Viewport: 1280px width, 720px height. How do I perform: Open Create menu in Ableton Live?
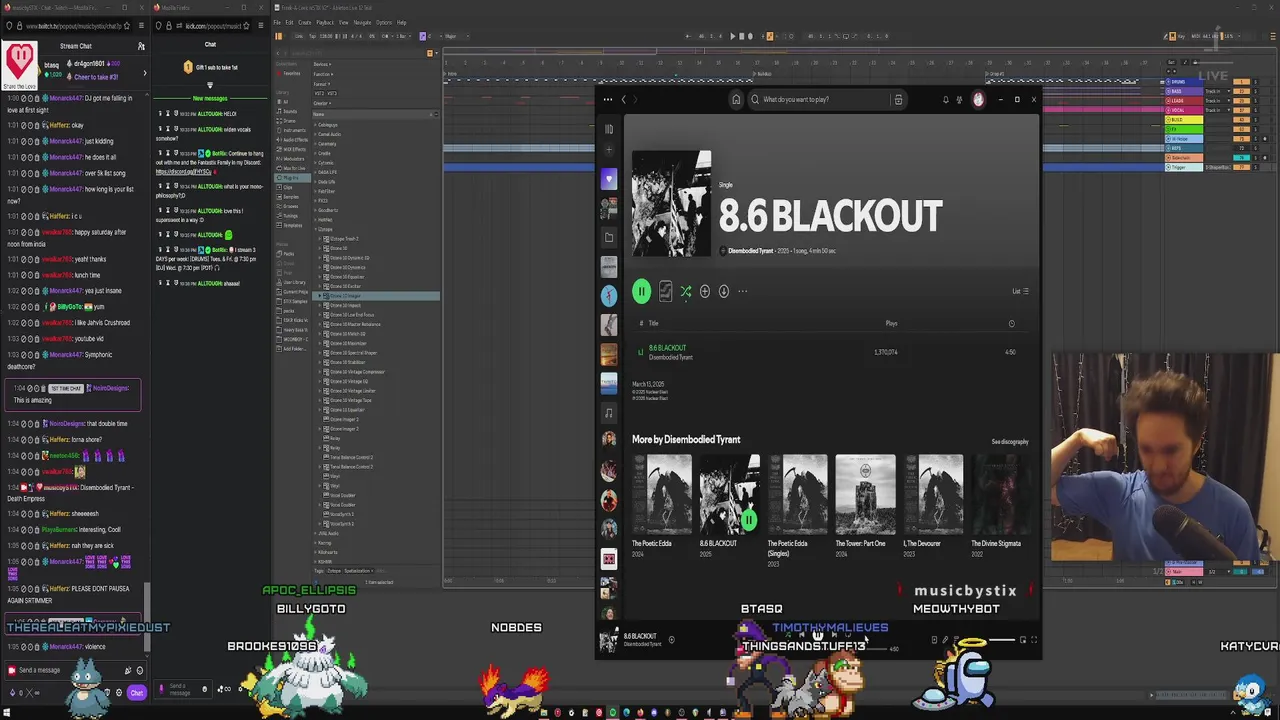(305, 22)
